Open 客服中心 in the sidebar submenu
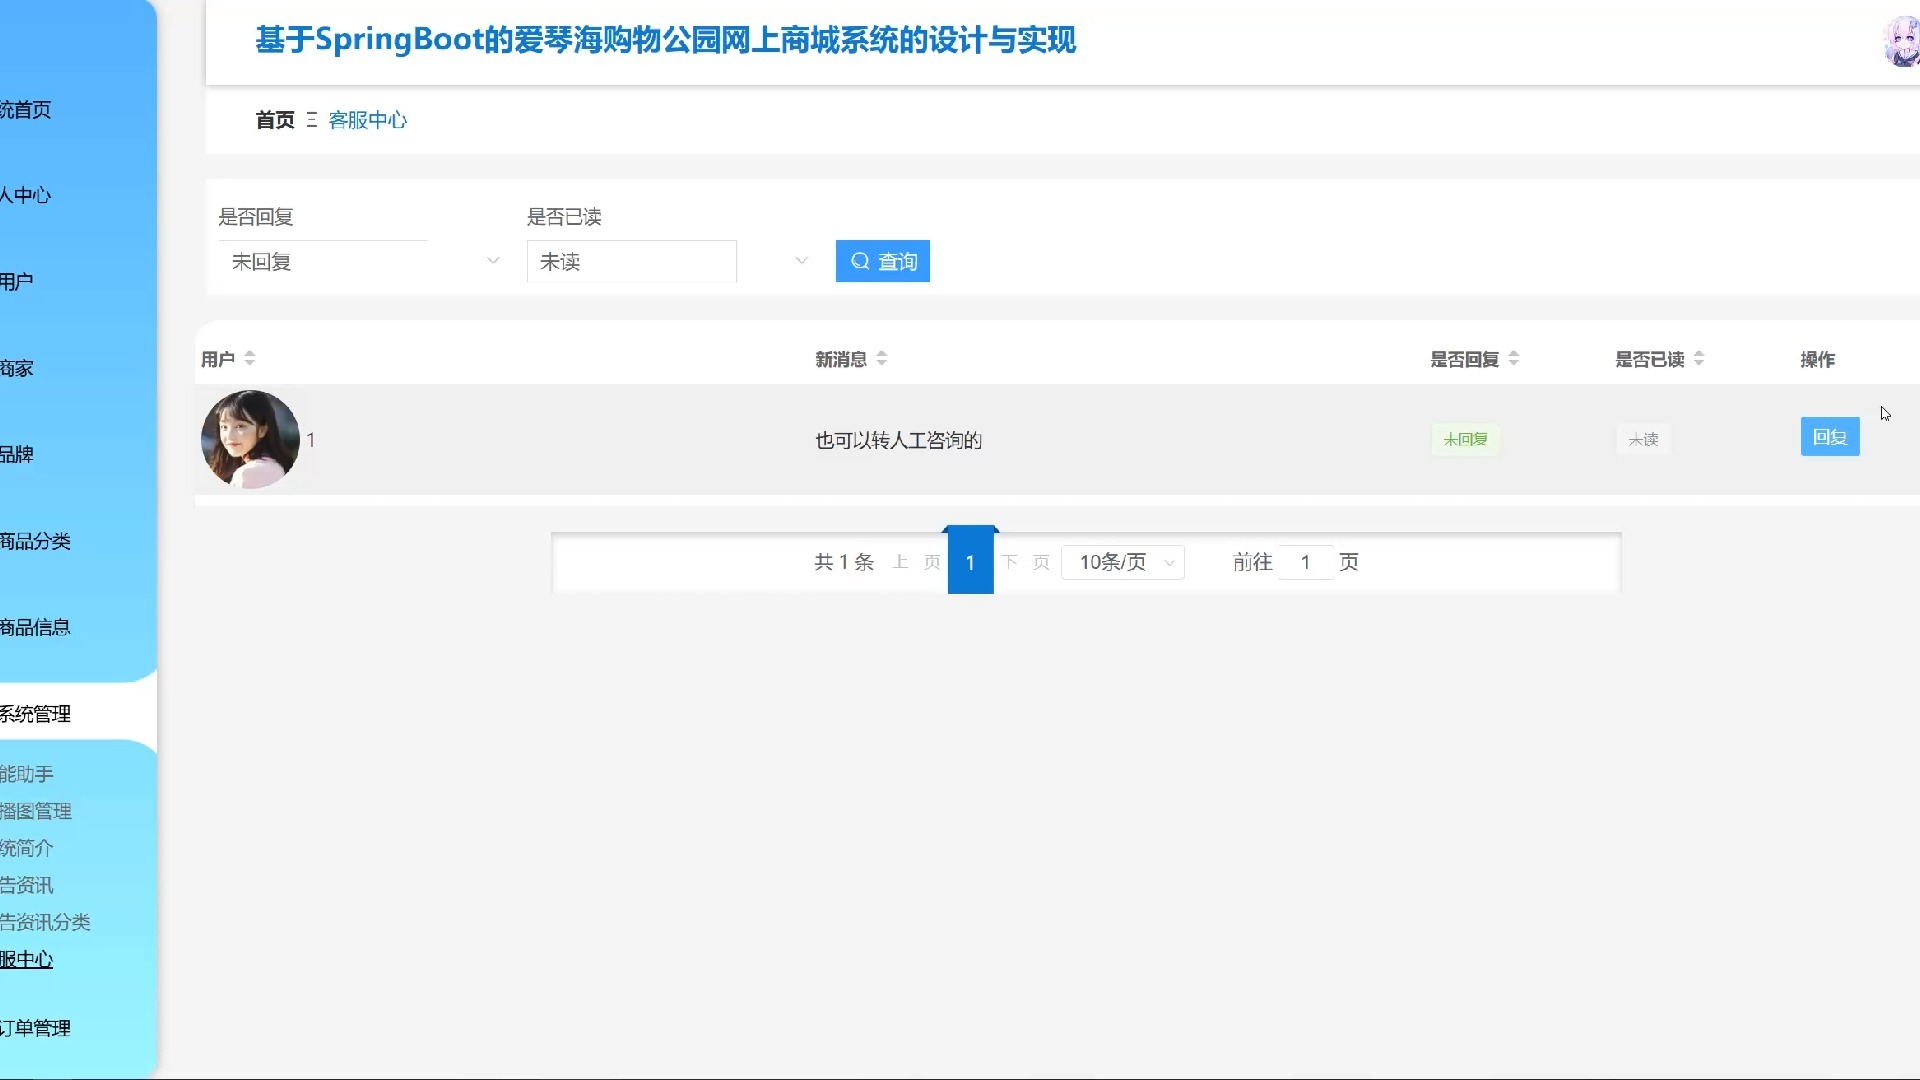Viewport: 1920px width, 1080px height. 27,959
